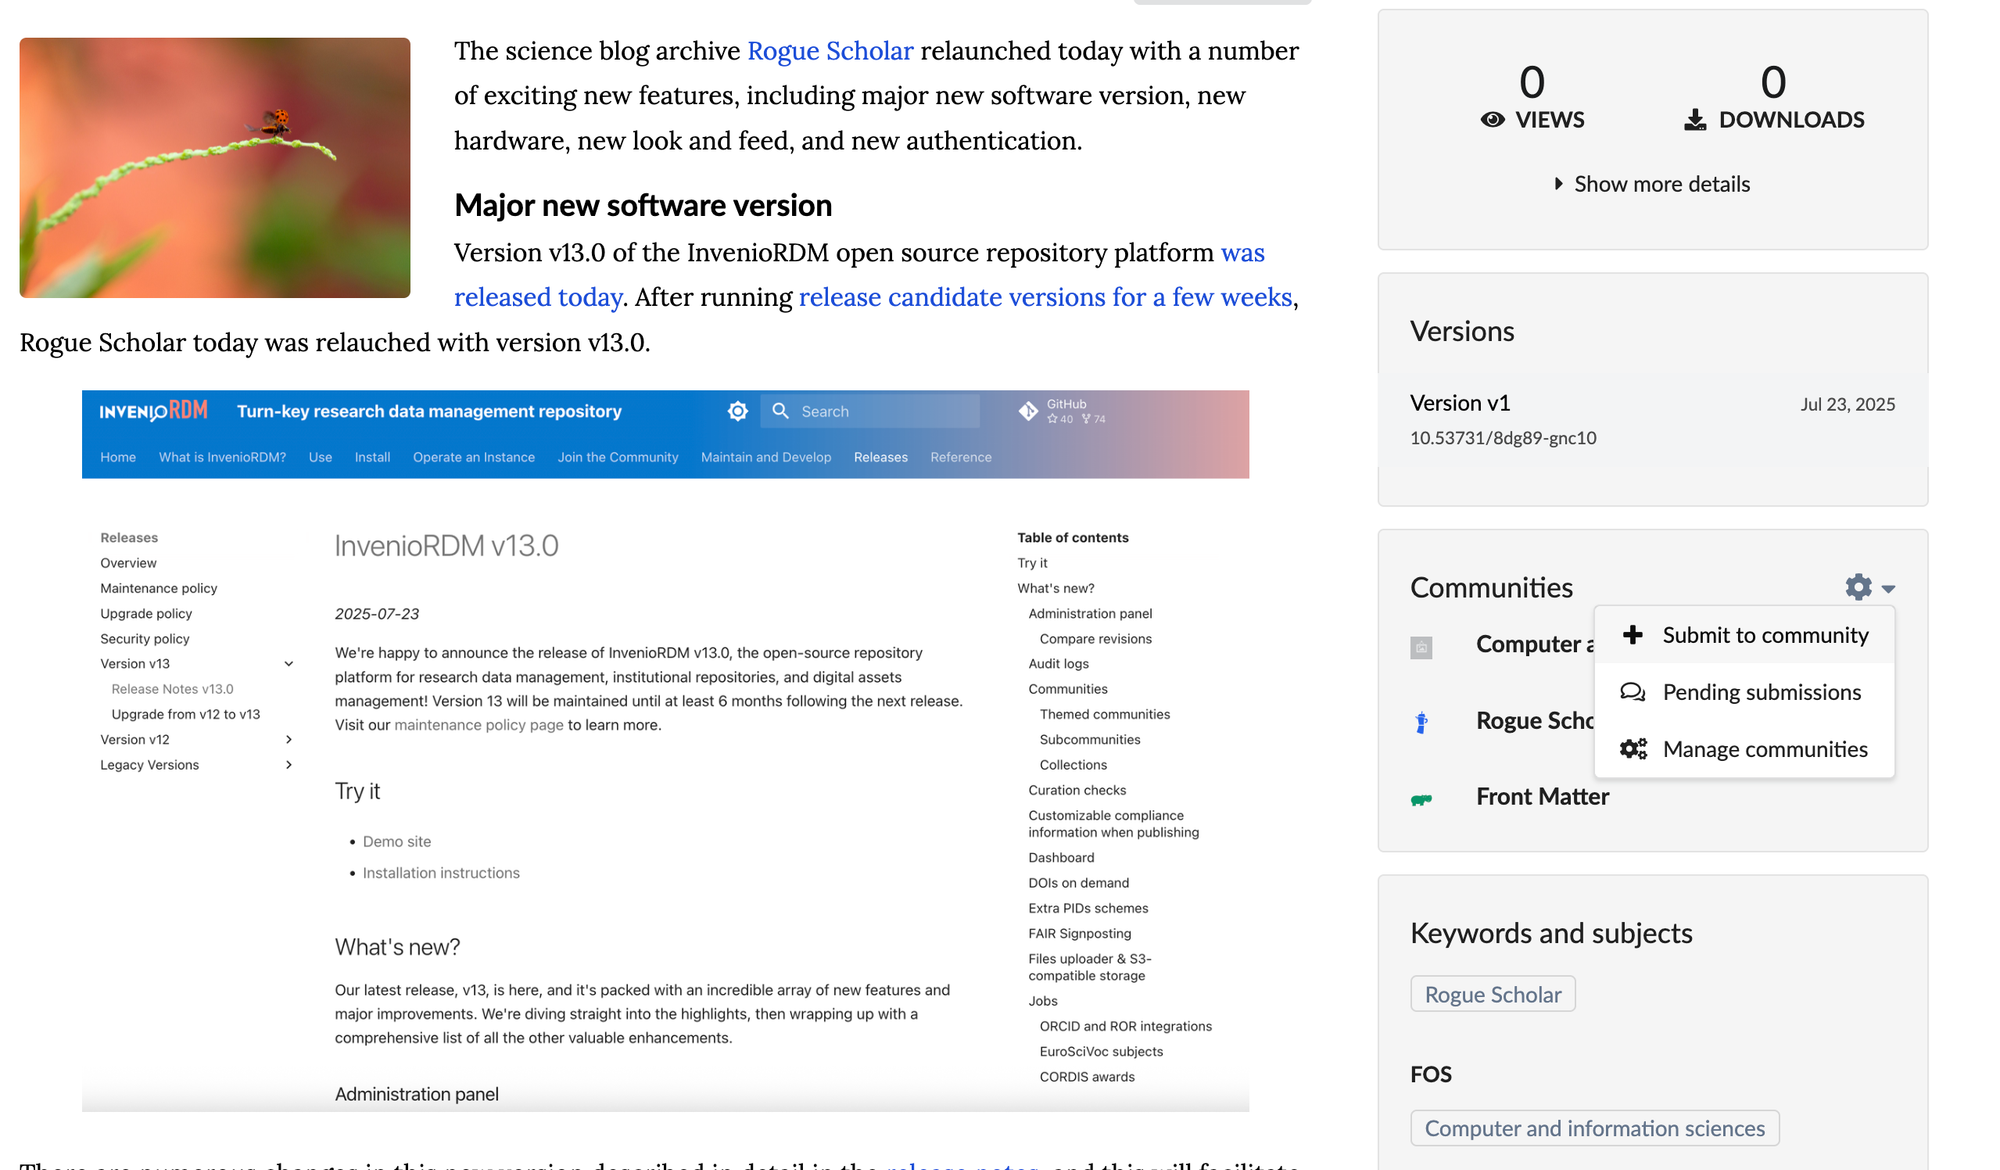This screenshot has height=1170, width=2000.
Task: Click the Pending submissions chat icon
Action: (1633, 692)
